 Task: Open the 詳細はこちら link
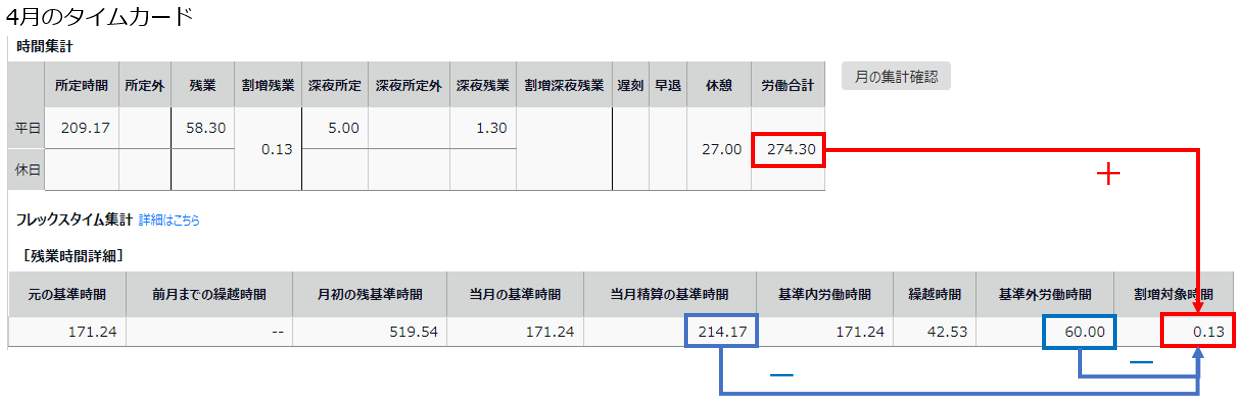tap(169, 220)
